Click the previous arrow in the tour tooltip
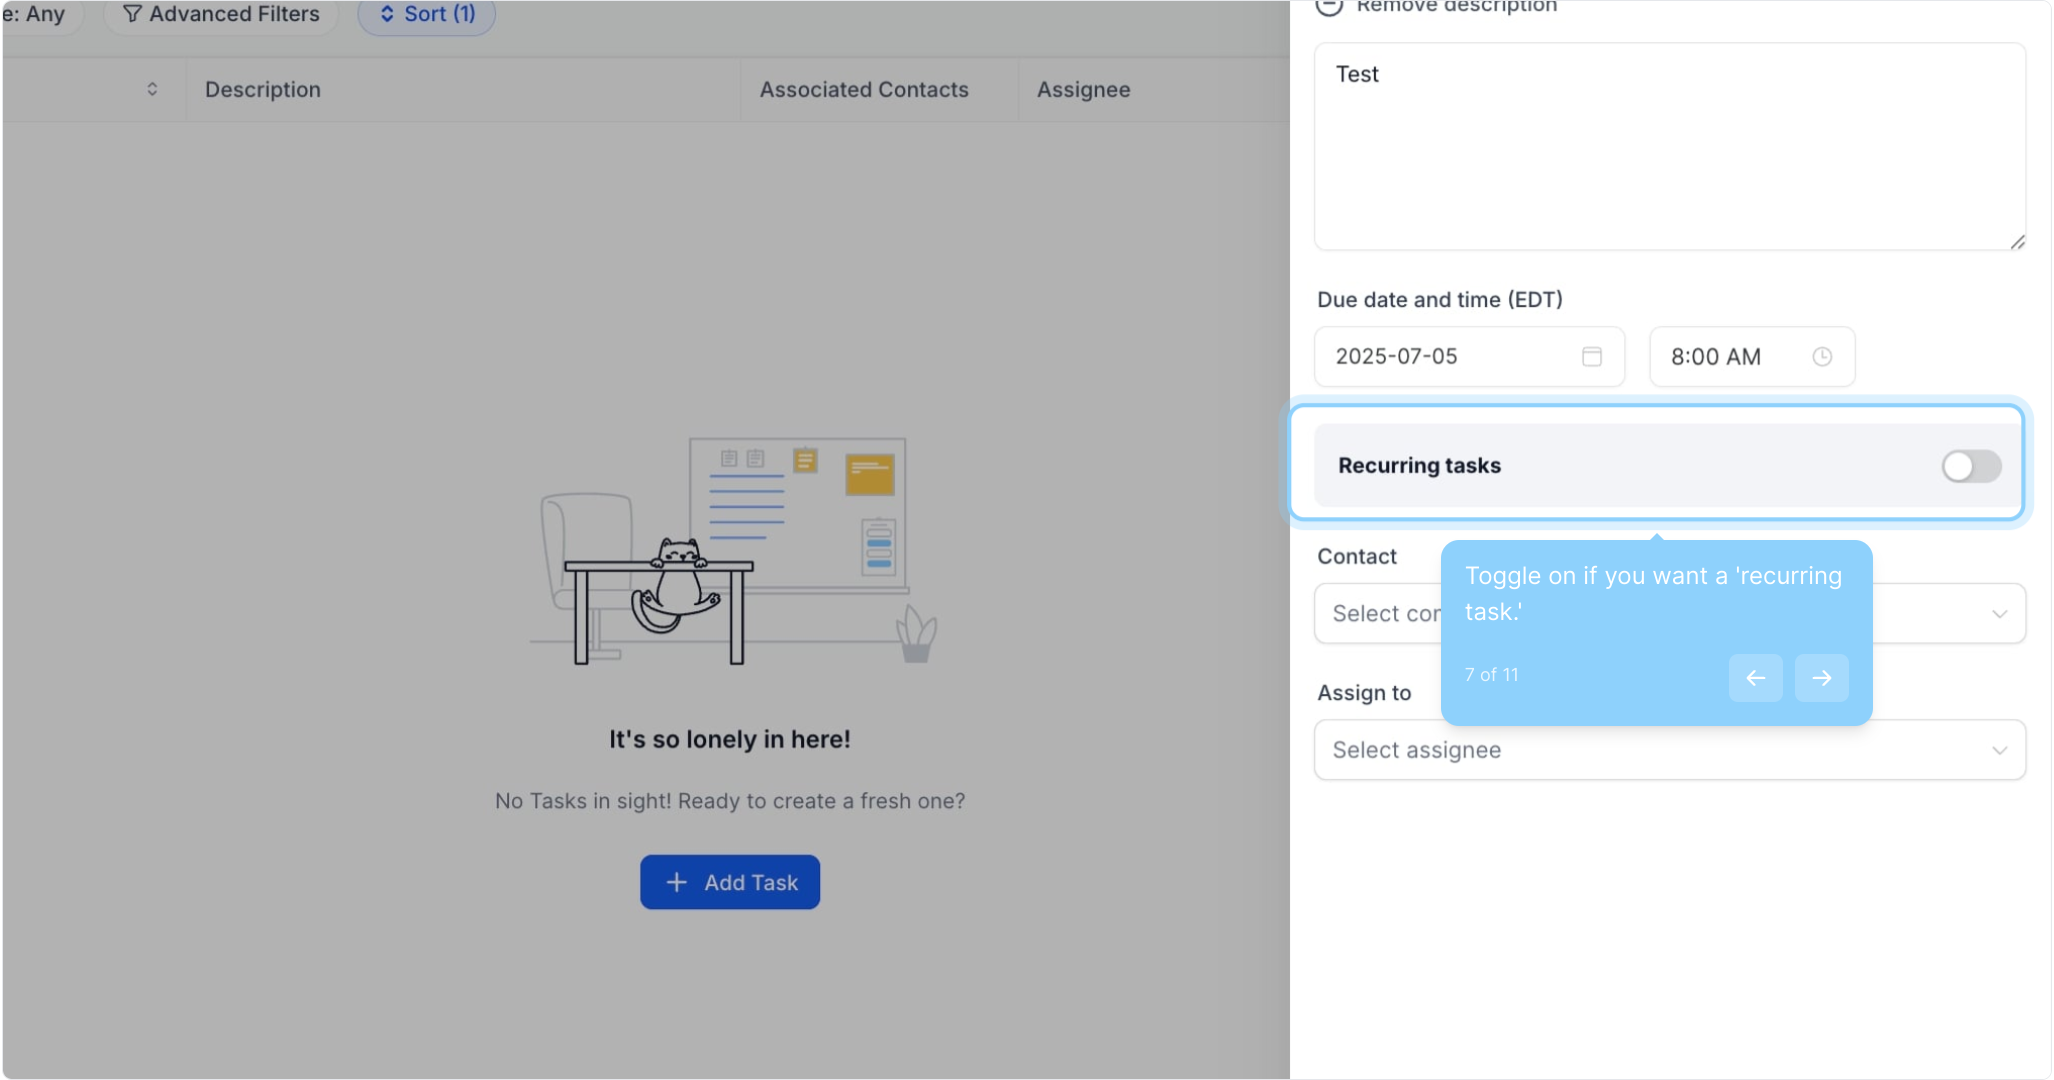This screenshot has height=1080, width=2054. click(x=1755, y=678)
